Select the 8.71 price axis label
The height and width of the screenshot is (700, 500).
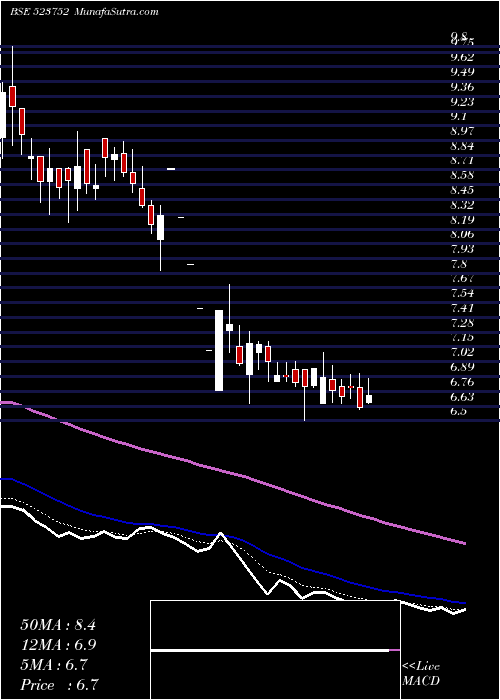point(462,160)
